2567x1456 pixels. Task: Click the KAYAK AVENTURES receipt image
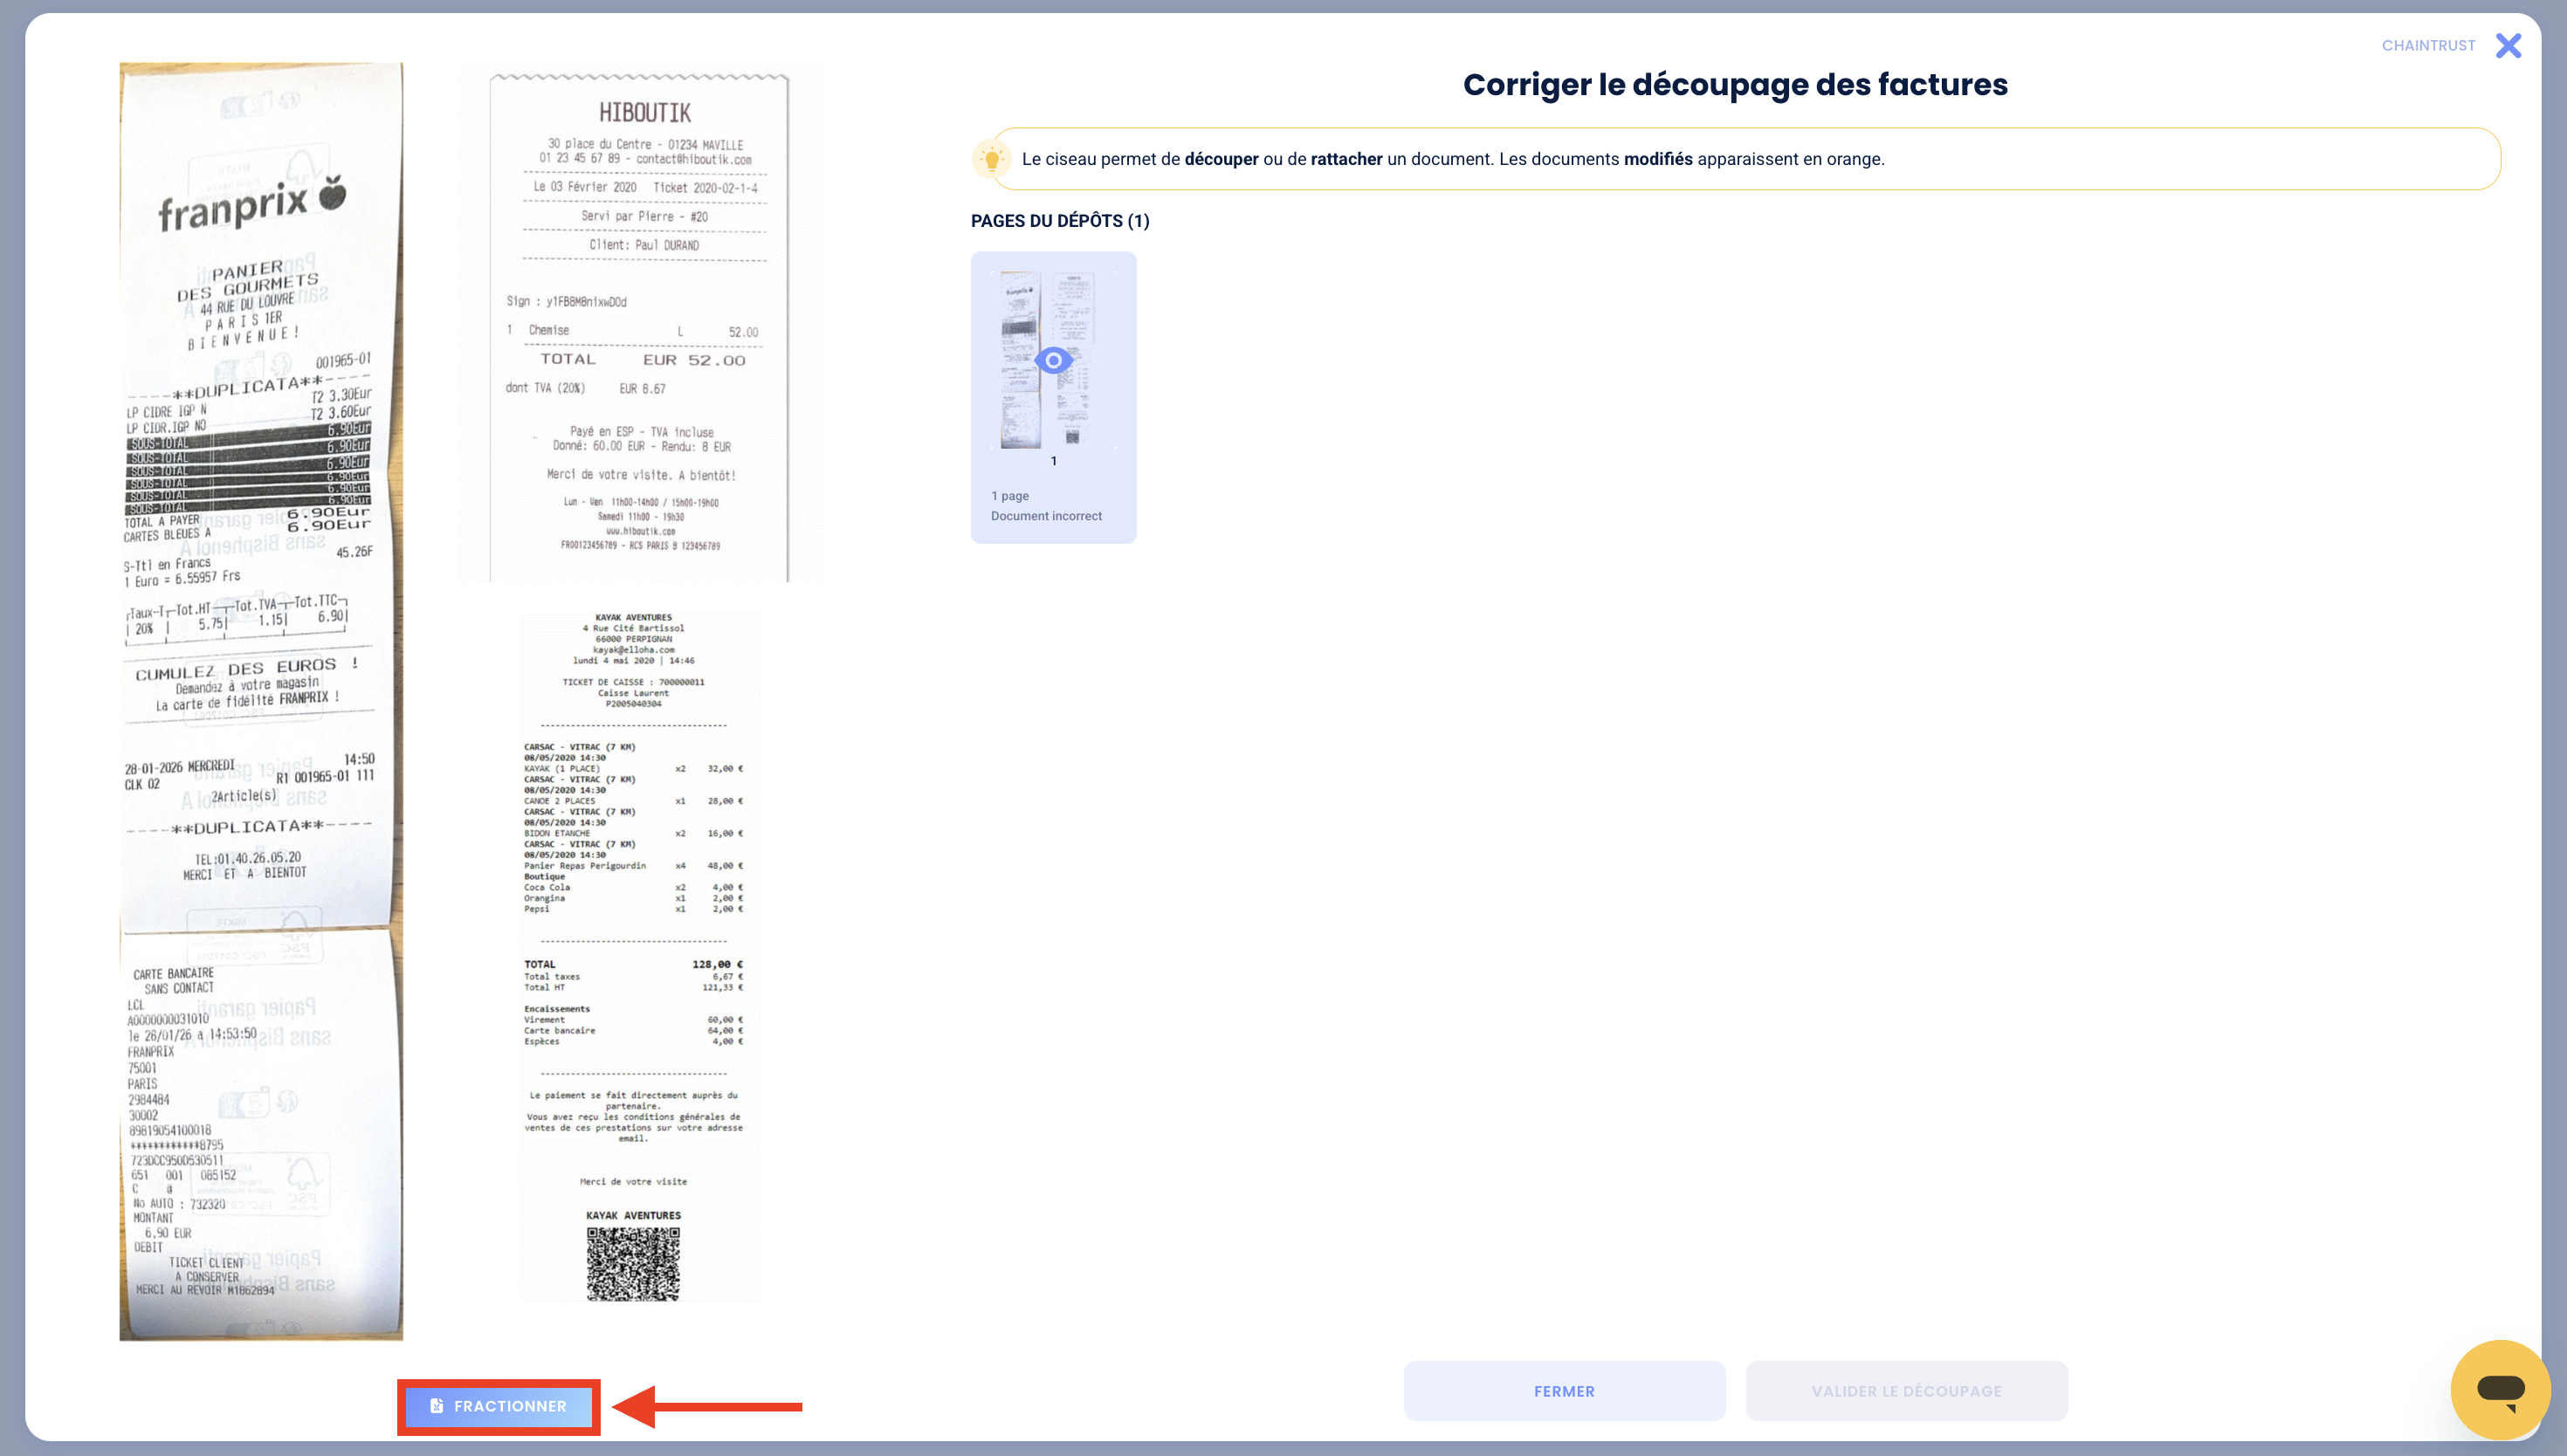click(639, 956)
